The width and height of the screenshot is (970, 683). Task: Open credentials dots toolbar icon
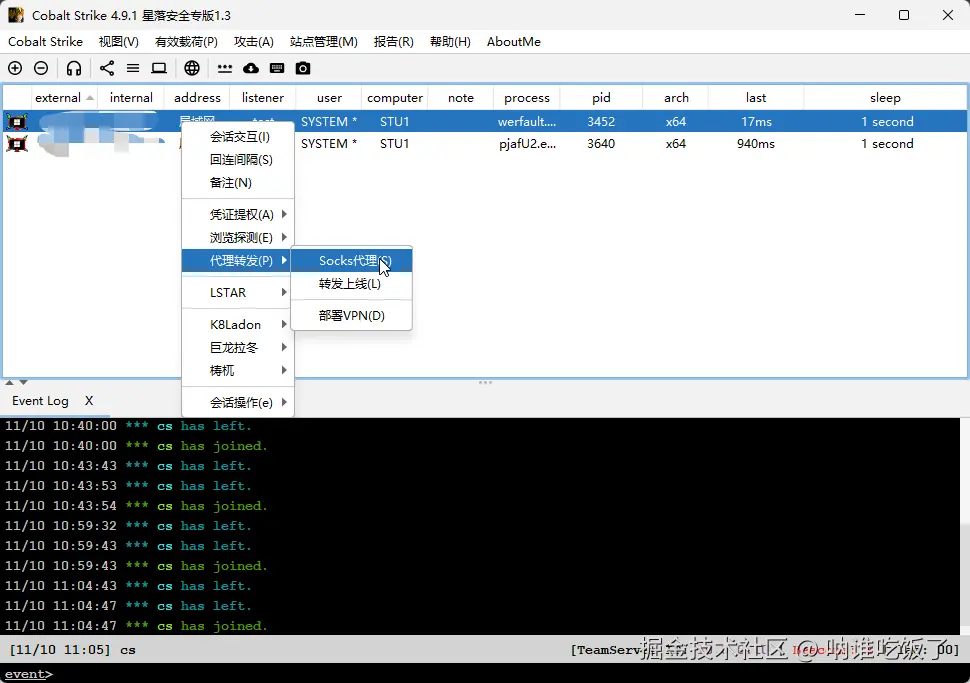point(225,68)
